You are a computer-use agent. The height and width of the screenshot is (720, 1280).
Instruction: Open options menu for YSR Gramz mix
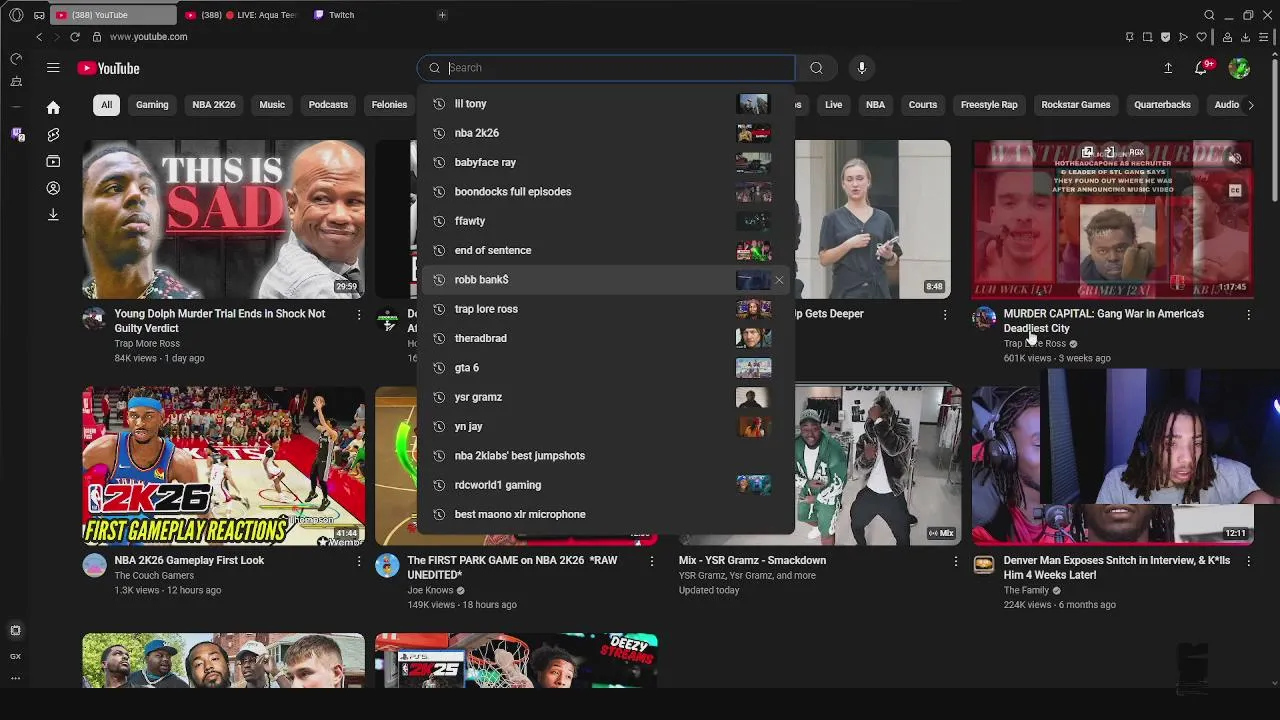tap(955, 562)
